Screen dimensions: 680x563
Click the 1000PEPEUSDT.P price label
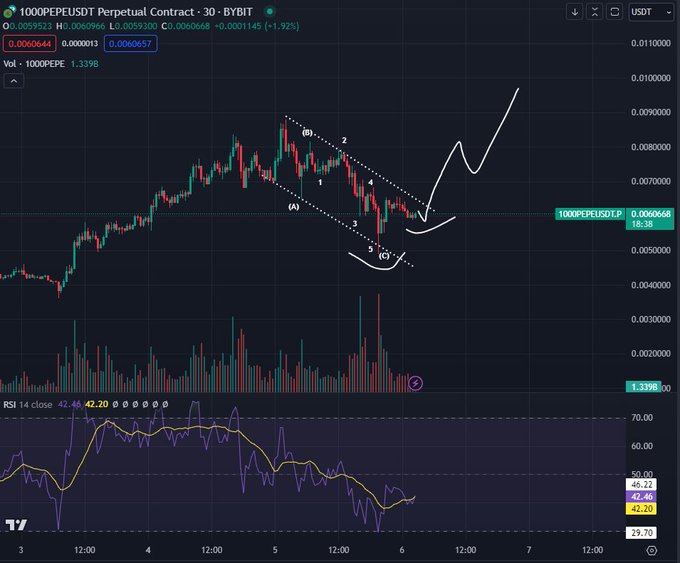[590, 214]
